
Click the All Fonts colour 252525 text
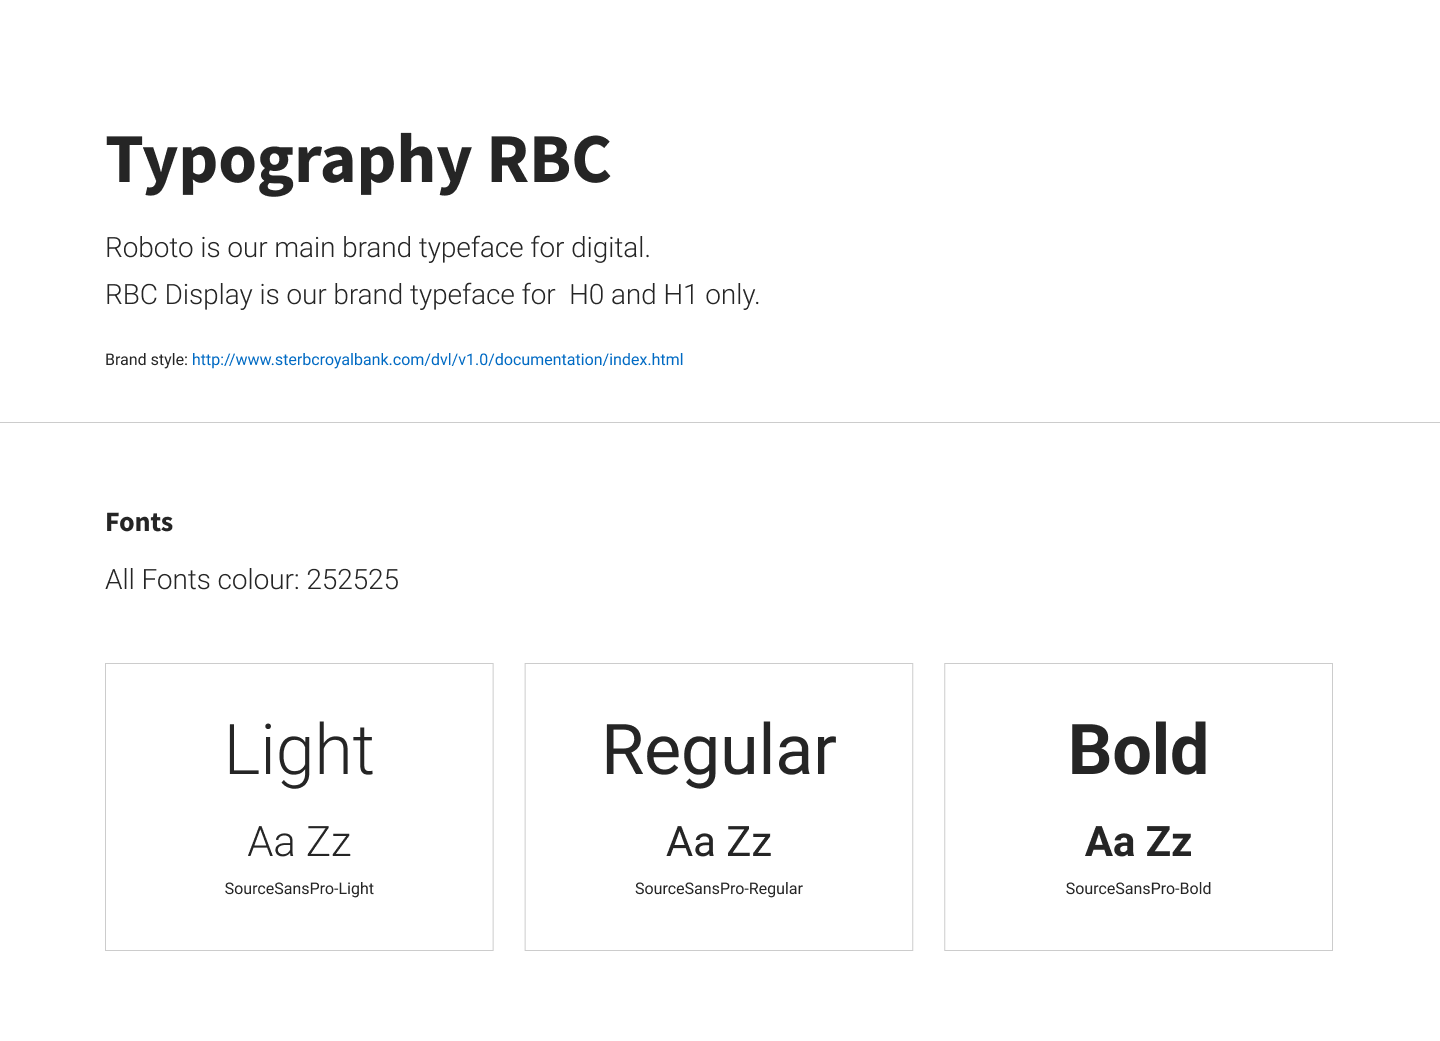coord(252,580)
